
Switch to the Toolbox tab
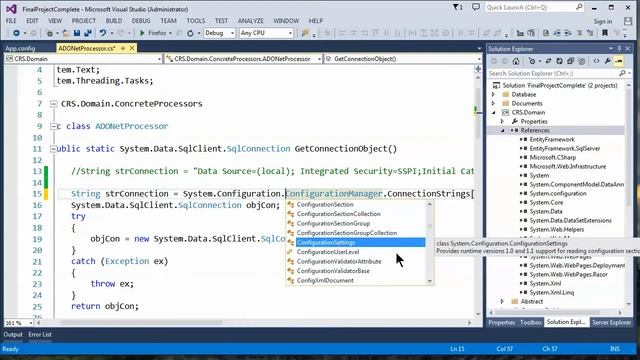pos(531,322)
